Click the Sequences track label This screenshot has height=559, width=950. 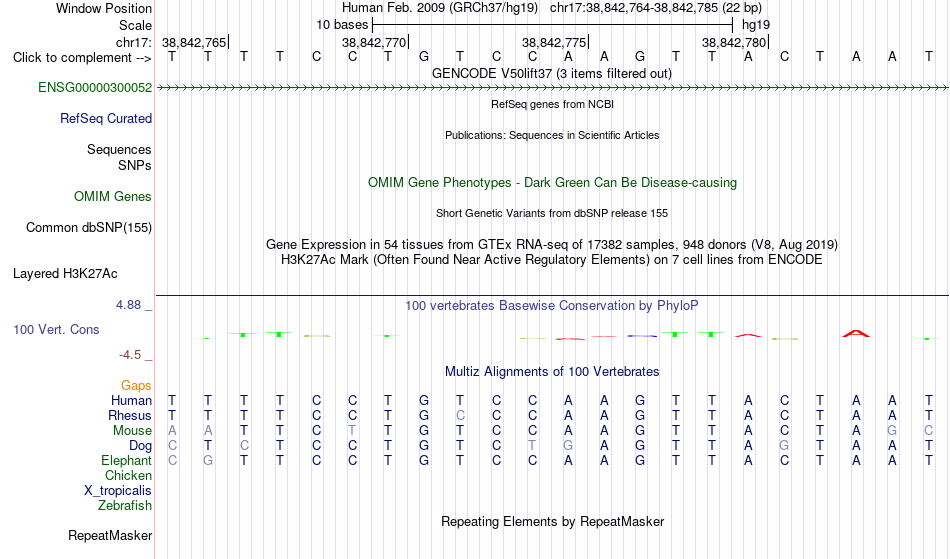pos(119,150)
